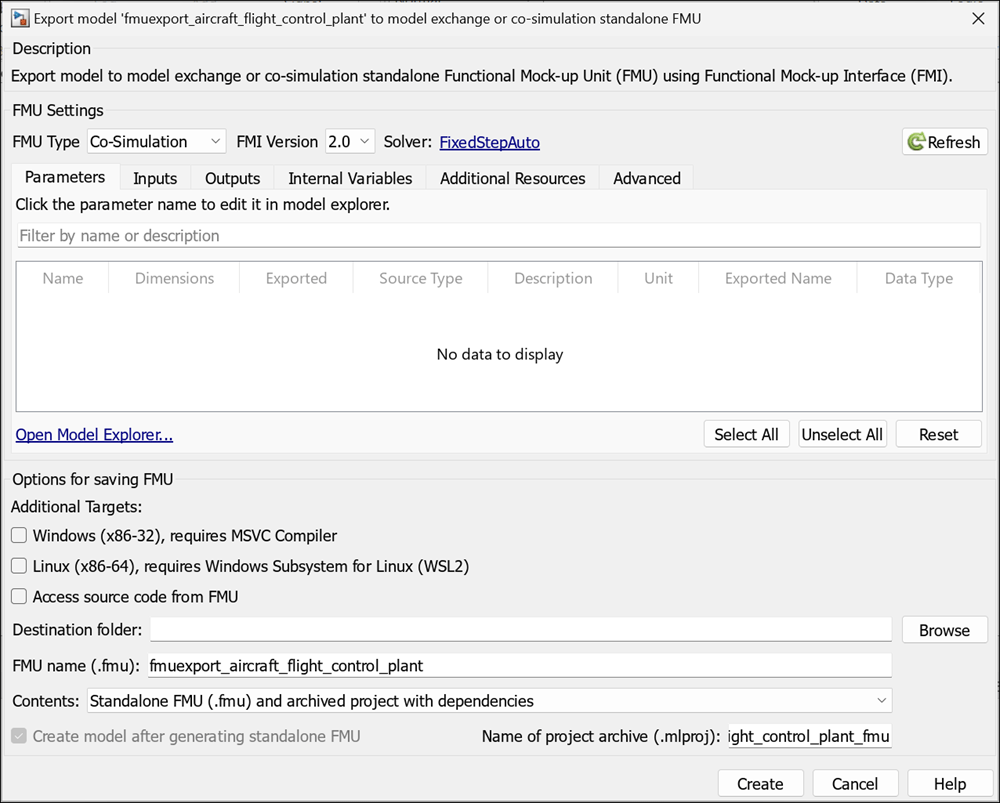
Task: Switch to the Inputs tab
Action: (155, 178)
